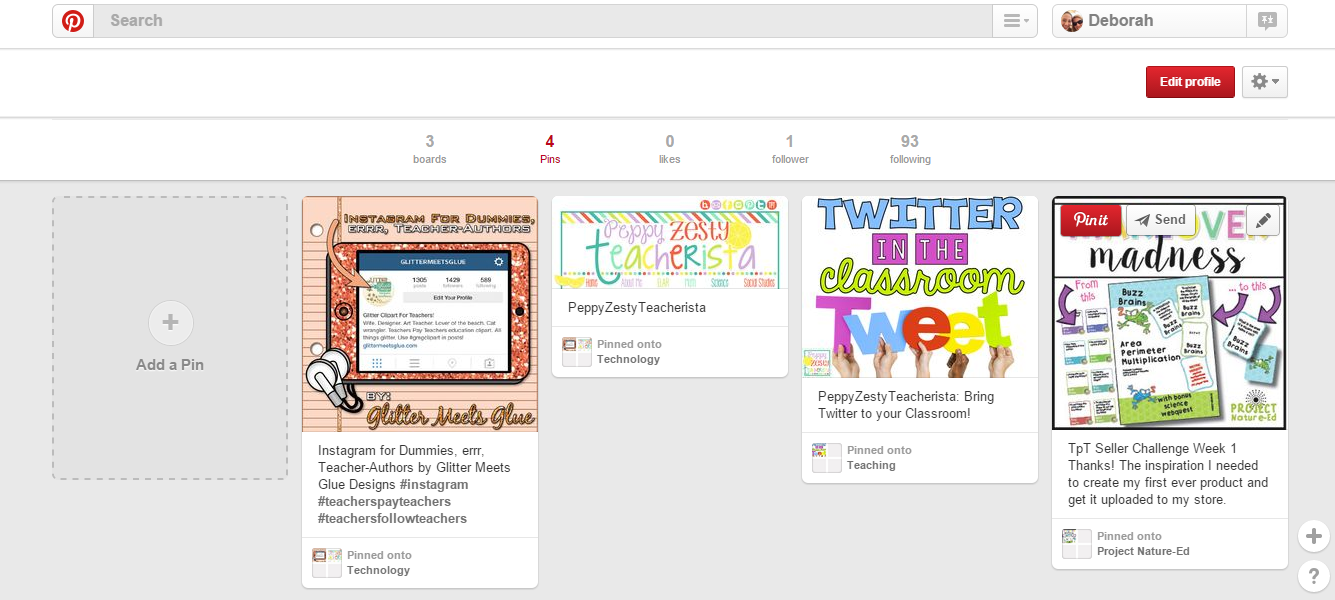Click the Project Nature-Ed board thumbnail icon
The height and width of the screenshot is (600, 1335).
(x=1077, y=544)
